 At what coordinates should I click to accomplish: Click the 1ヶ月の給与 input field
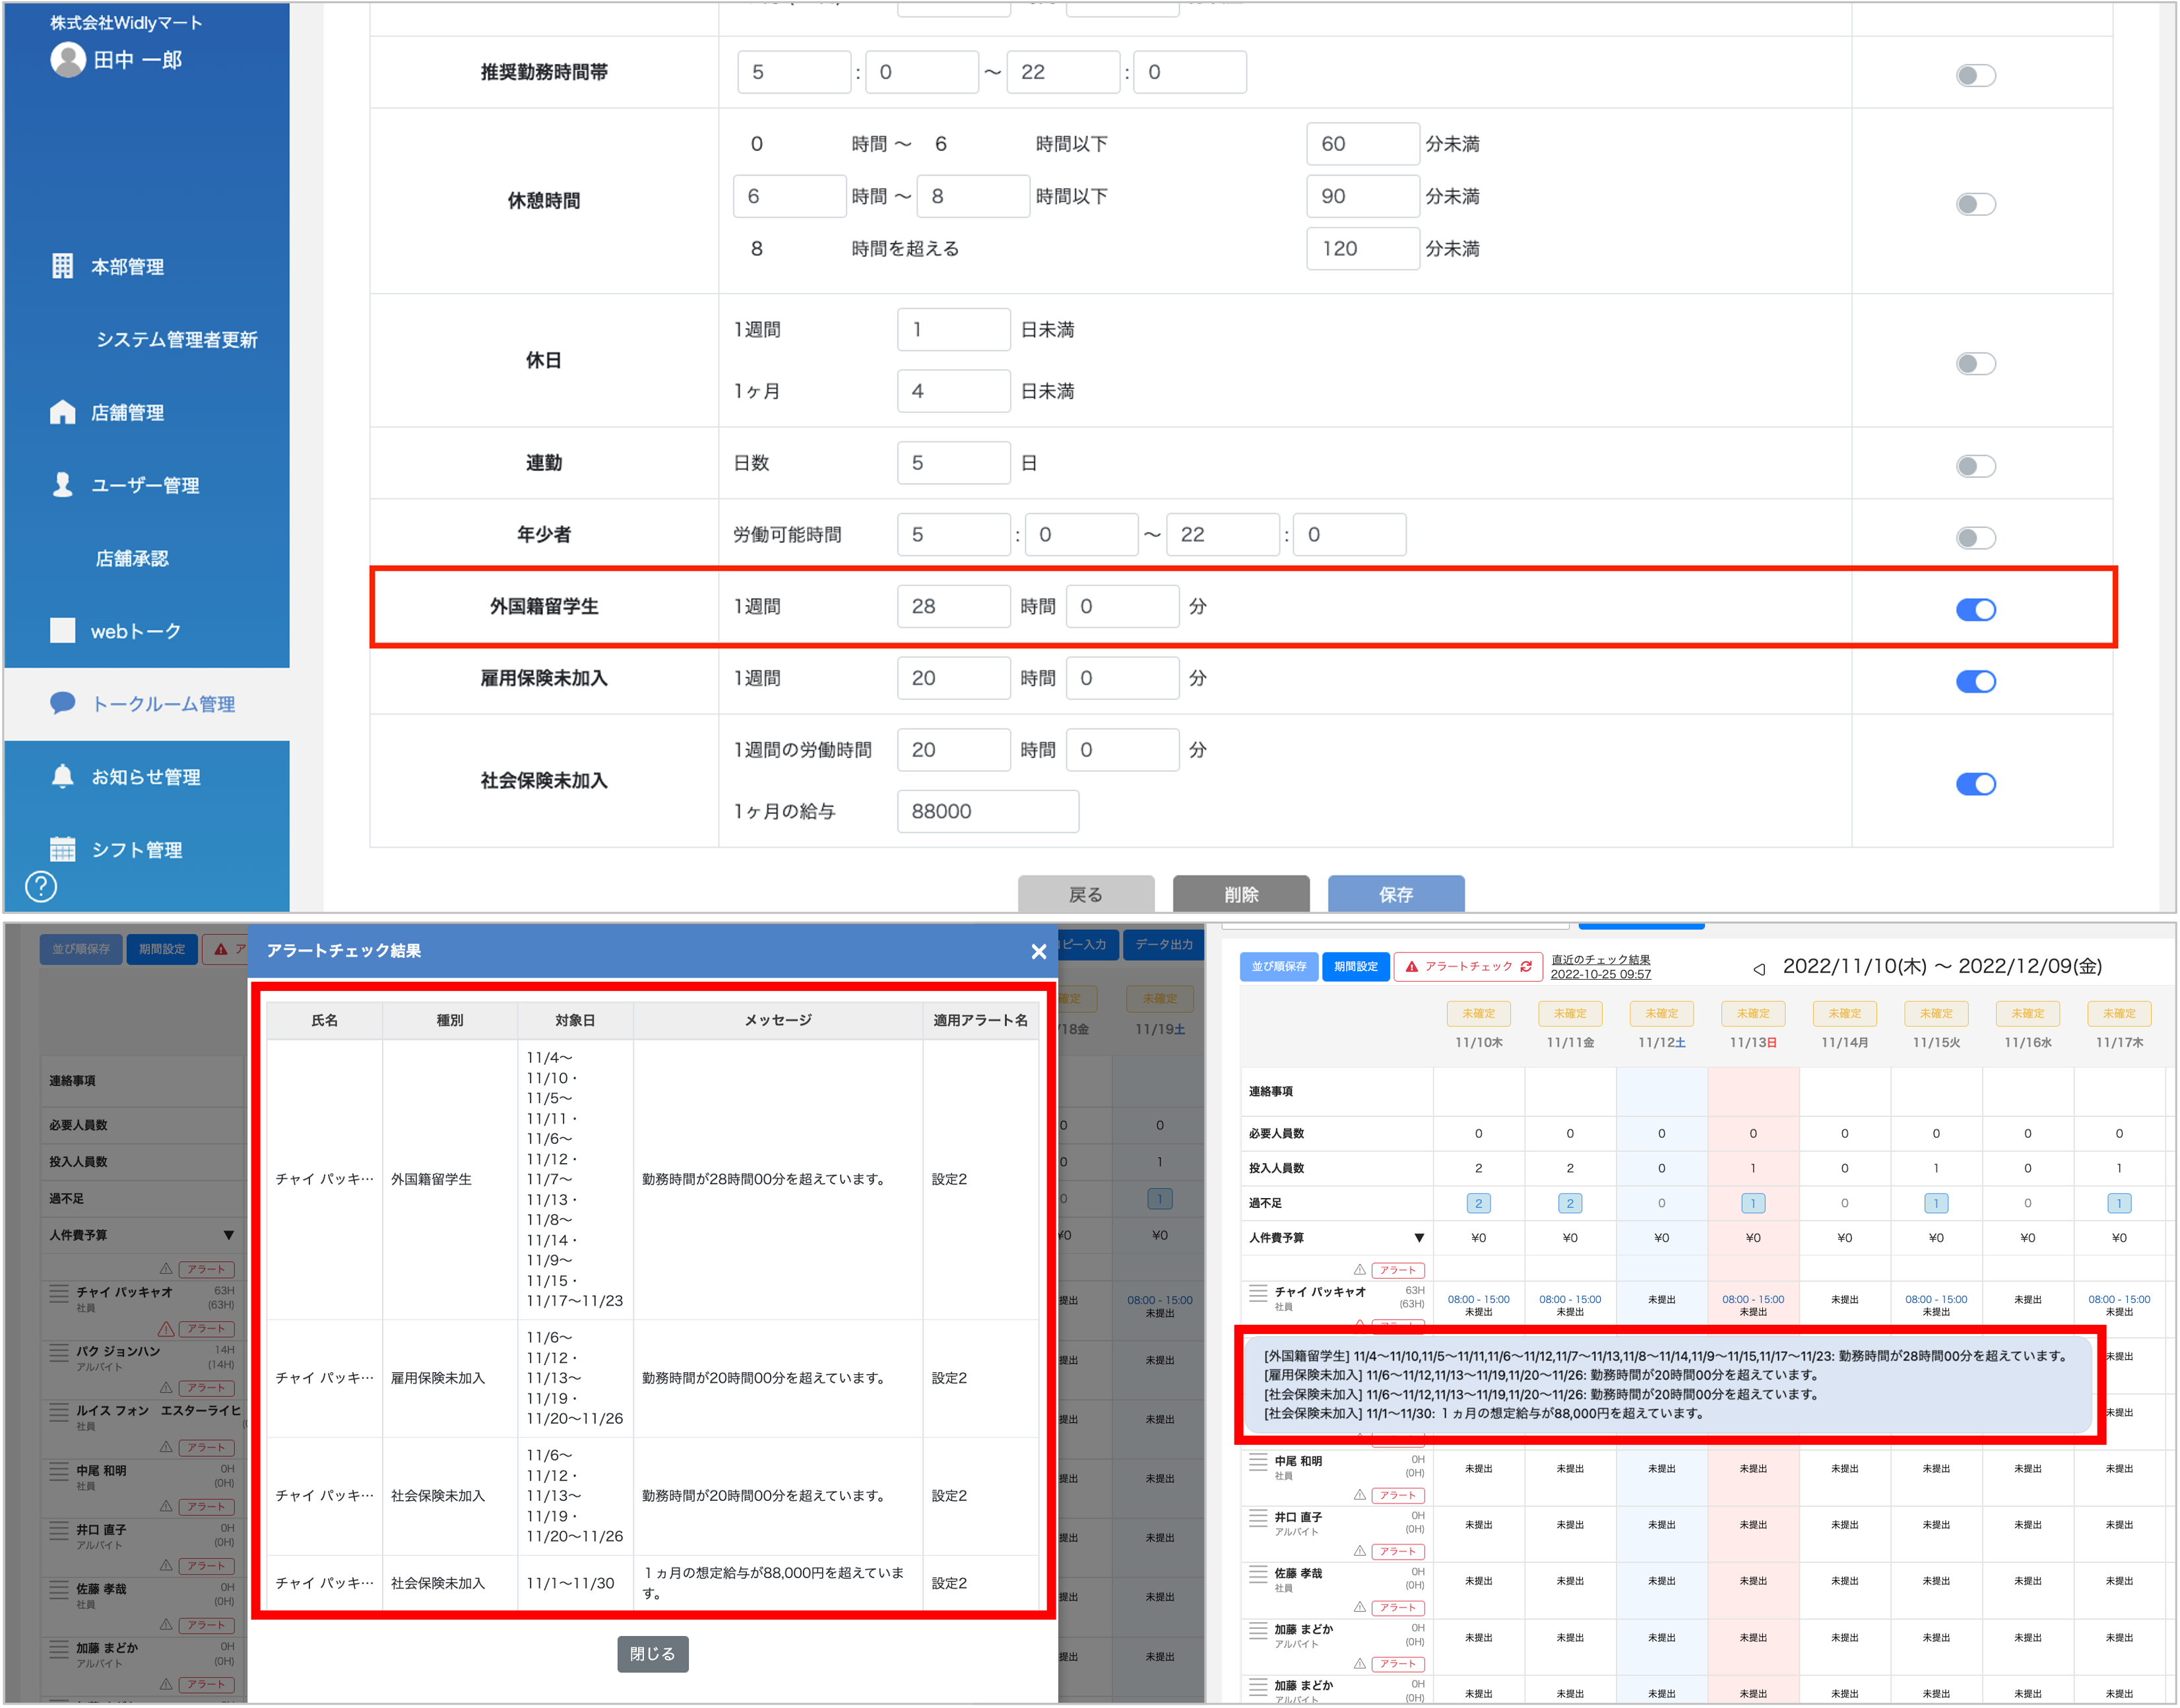[x=988, y=811]
